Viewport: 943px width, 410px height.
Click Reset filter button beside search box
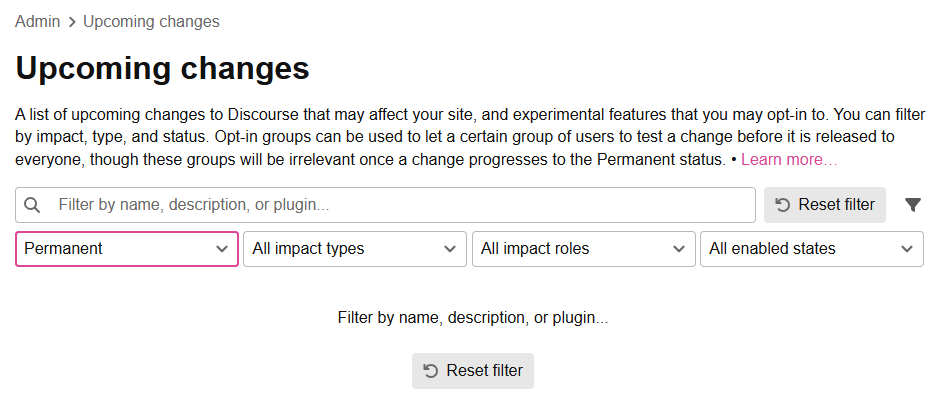pos(825,205)
